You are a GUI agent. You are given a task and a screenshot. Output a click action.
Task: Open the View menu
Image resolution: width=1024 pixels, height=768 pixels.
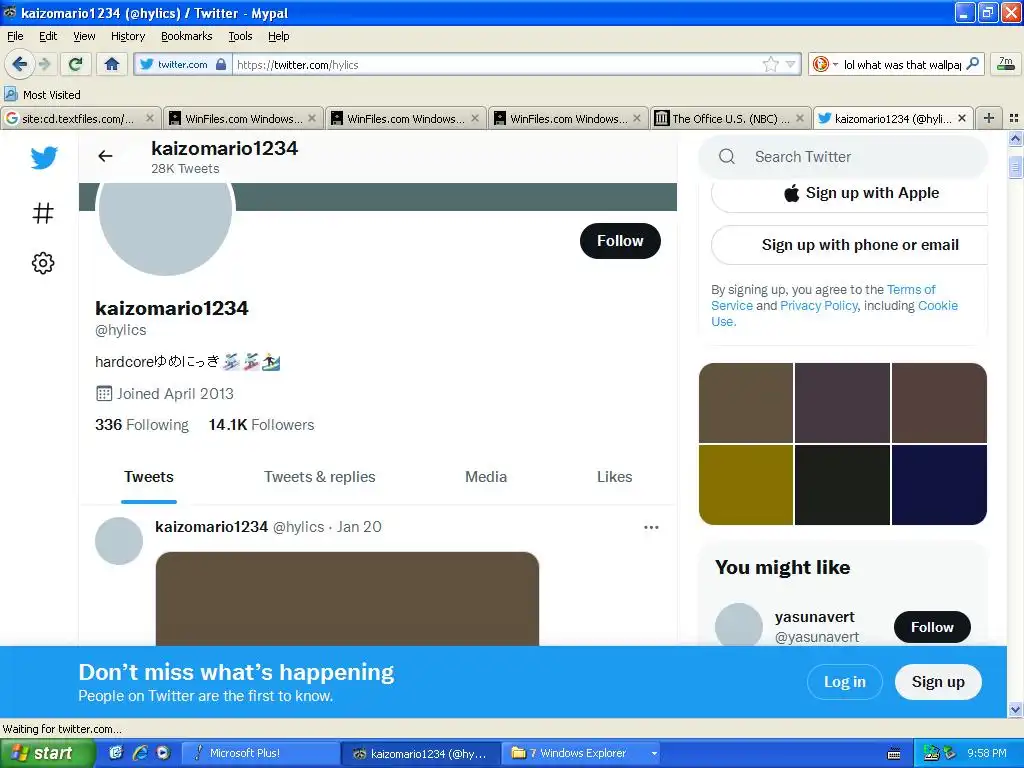[84, 36]
